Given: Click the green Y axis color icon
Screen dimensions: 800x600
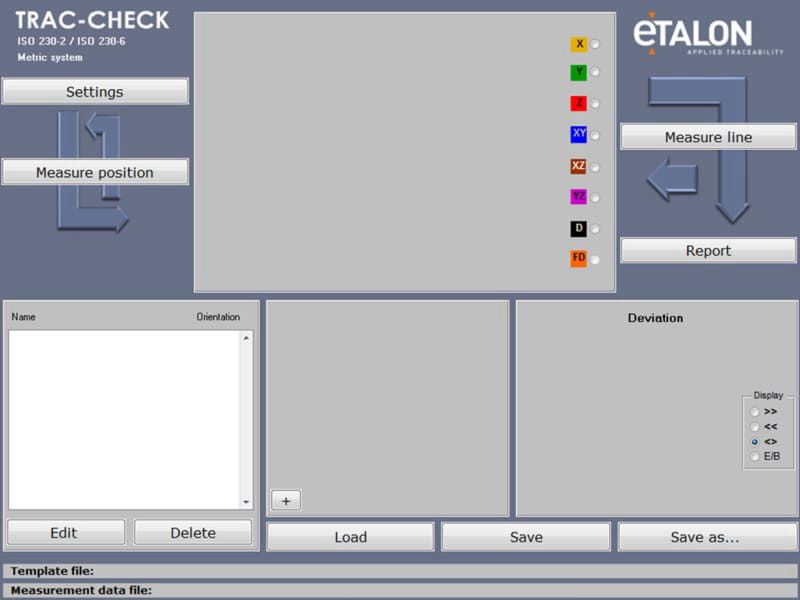Looking at the screenshot, I should [579, 72].
